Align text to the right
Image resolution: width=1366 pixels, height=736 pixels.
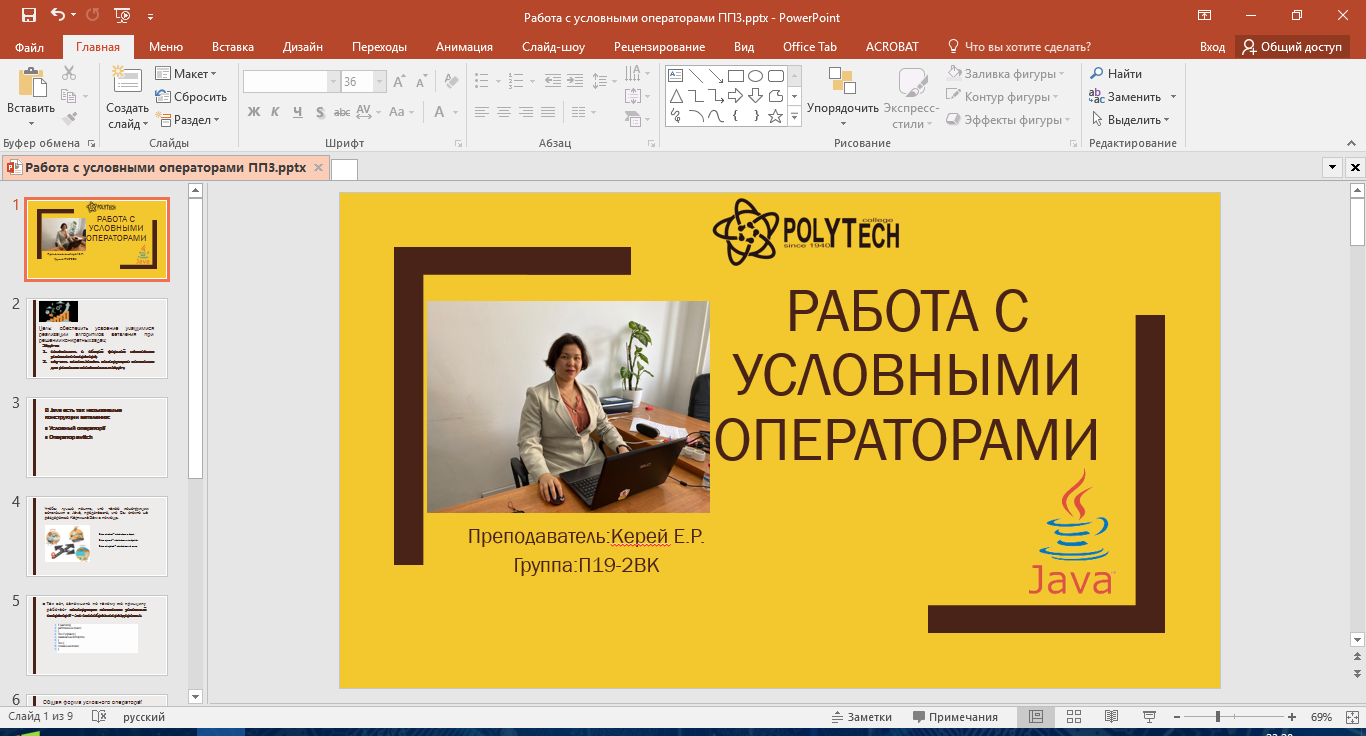coord(526,112)
